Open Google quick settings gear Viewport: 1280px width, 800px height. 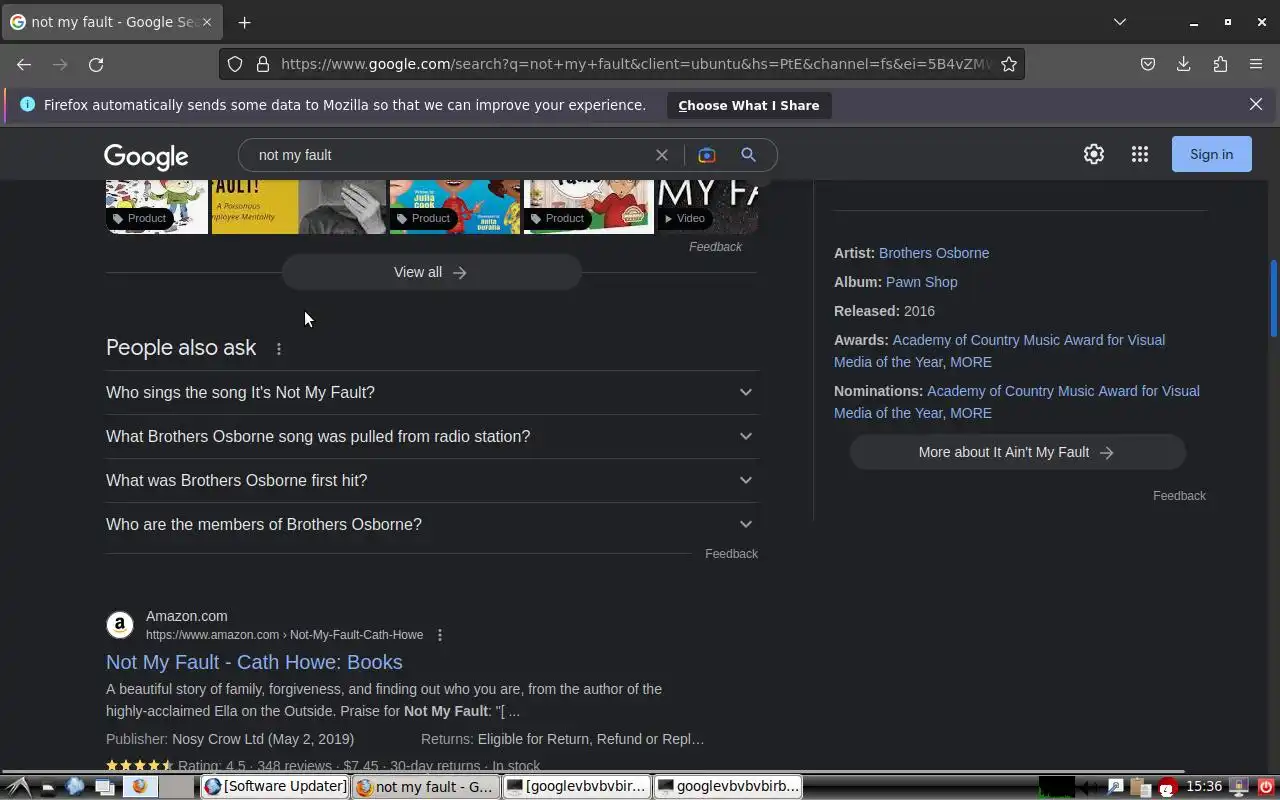(x=1094, y=154)
